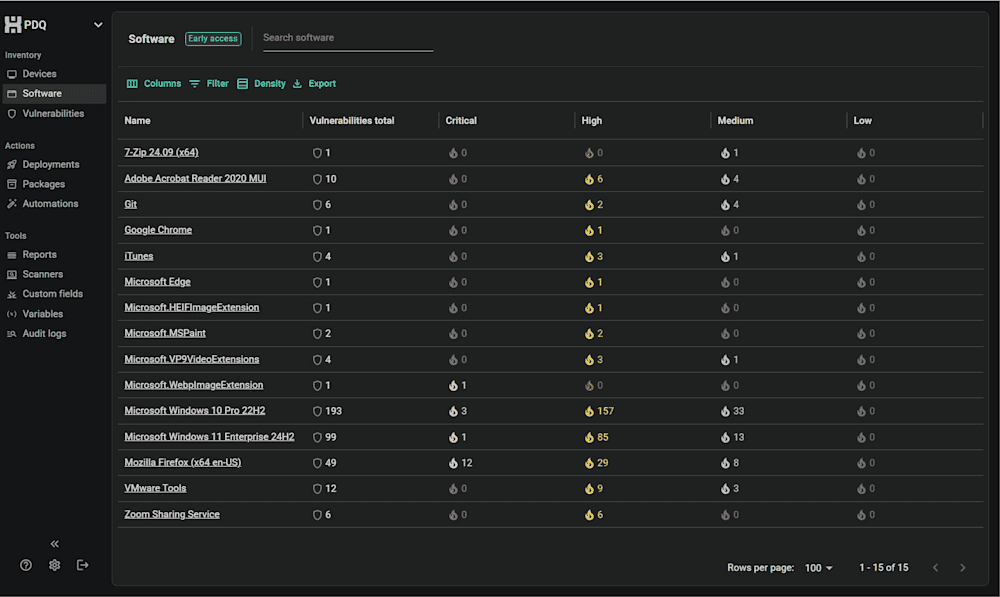The image size is (1000, 597).
Task: Sort by Critical column header
Action: tap(461, 121)
